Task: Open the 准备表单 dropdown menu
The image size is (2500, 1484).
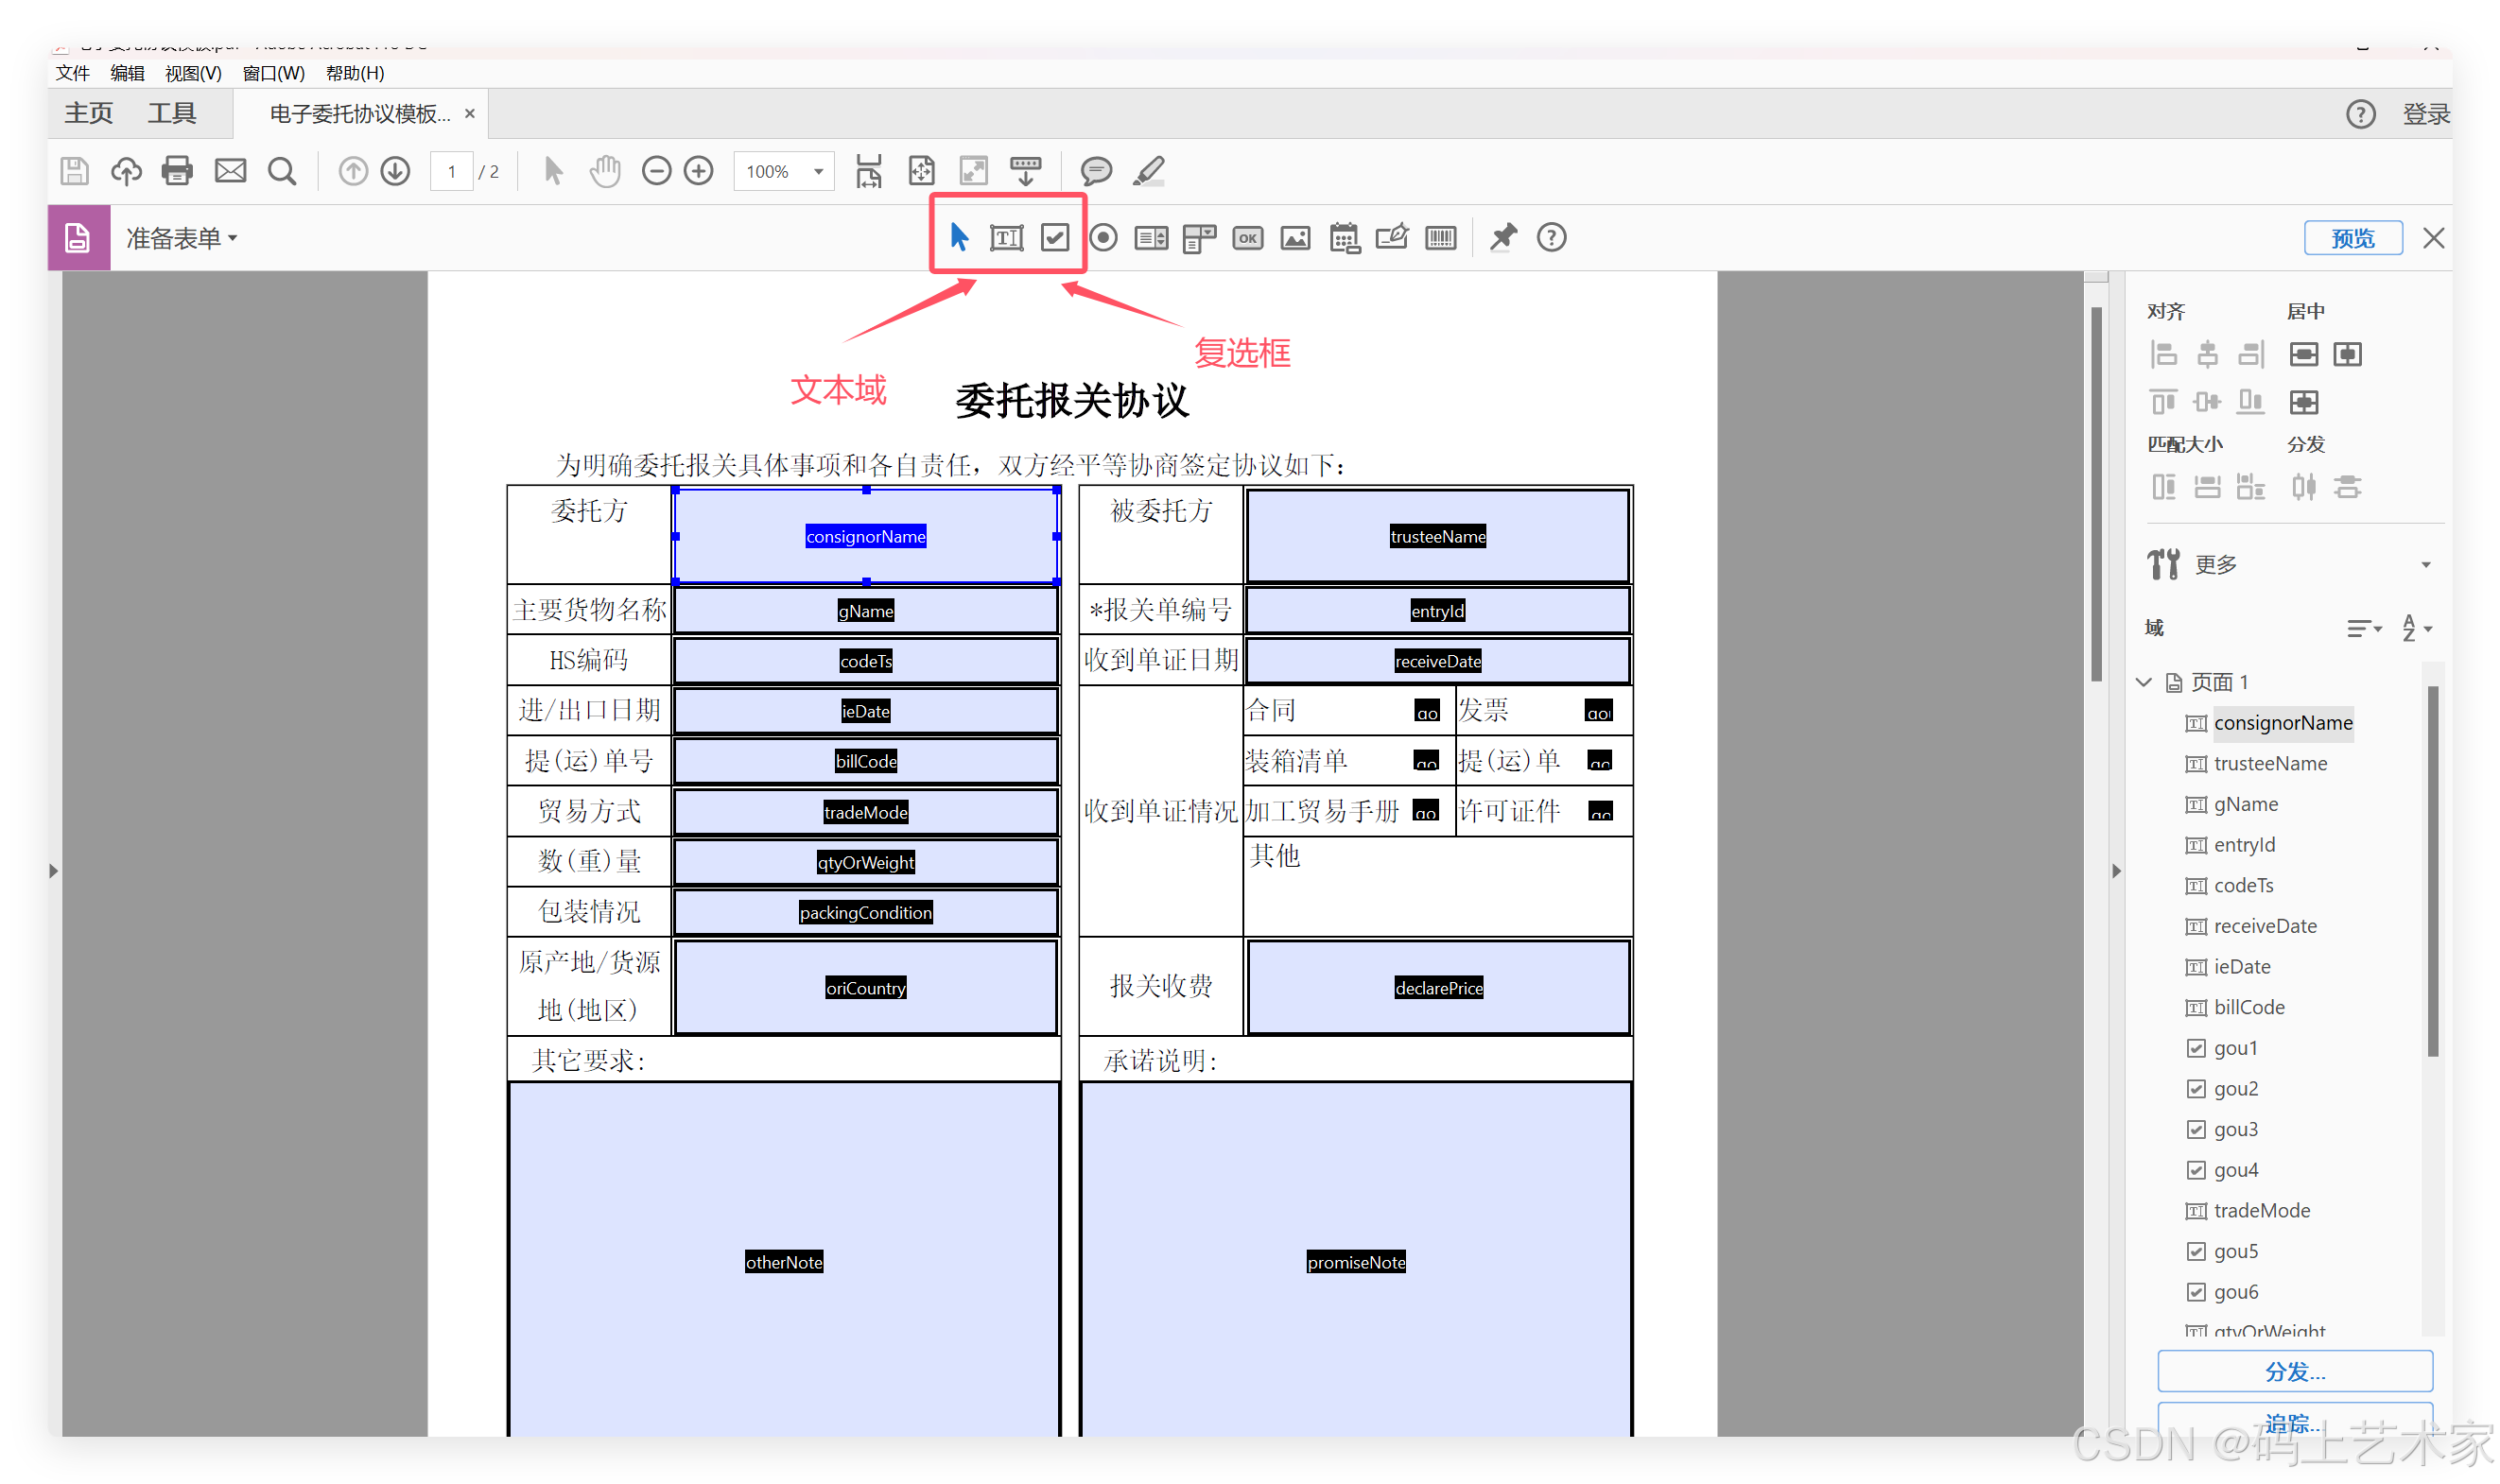Action: click(x=181, y=238)
